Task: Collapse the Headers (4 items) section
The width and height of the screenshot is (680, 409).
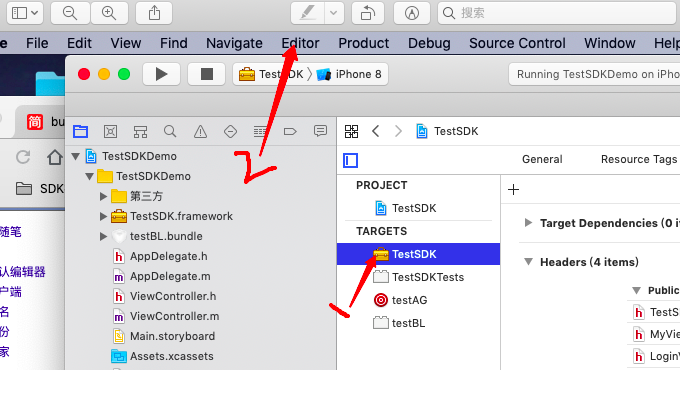Action: pos(528,262)
